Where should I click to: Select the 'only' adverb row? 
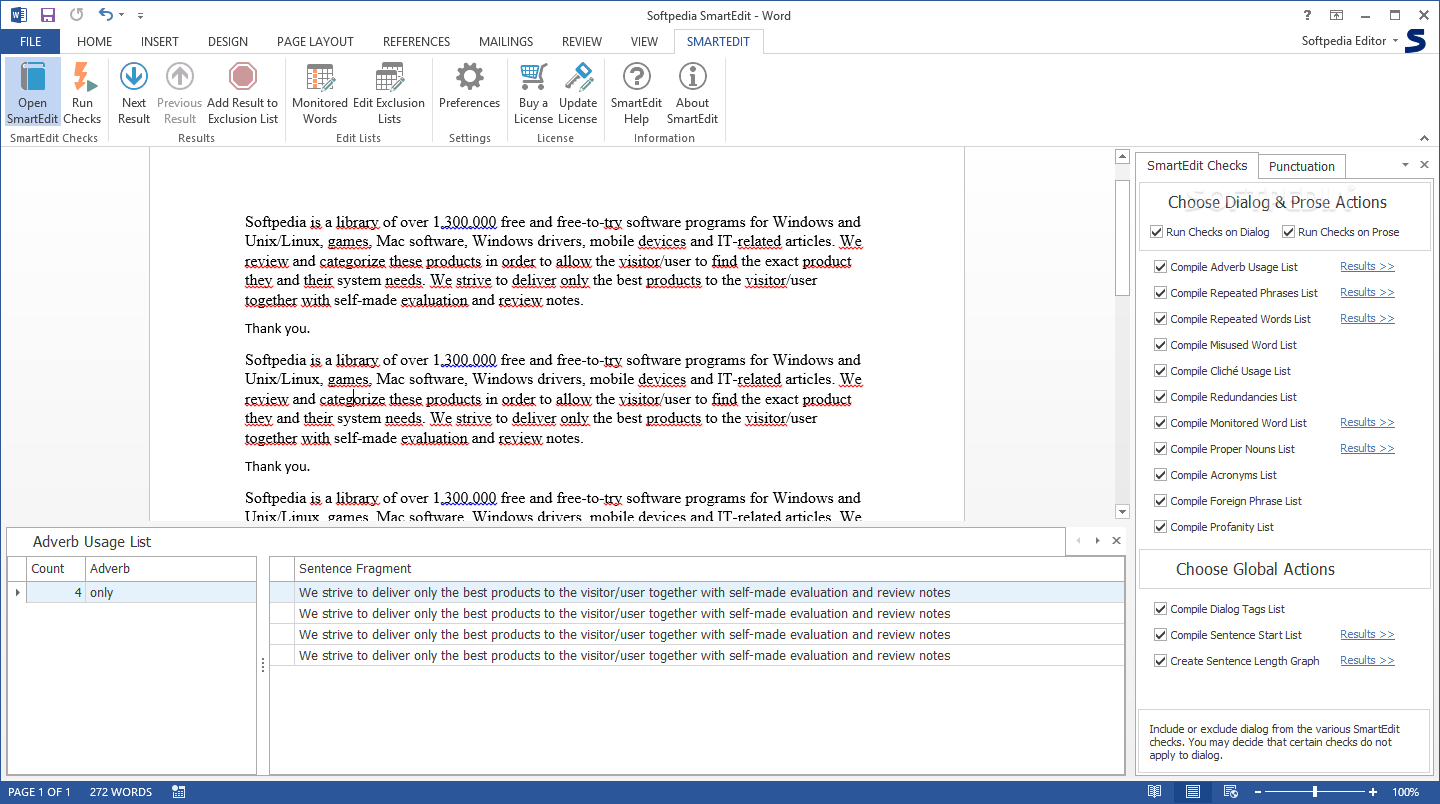point(132,592)
